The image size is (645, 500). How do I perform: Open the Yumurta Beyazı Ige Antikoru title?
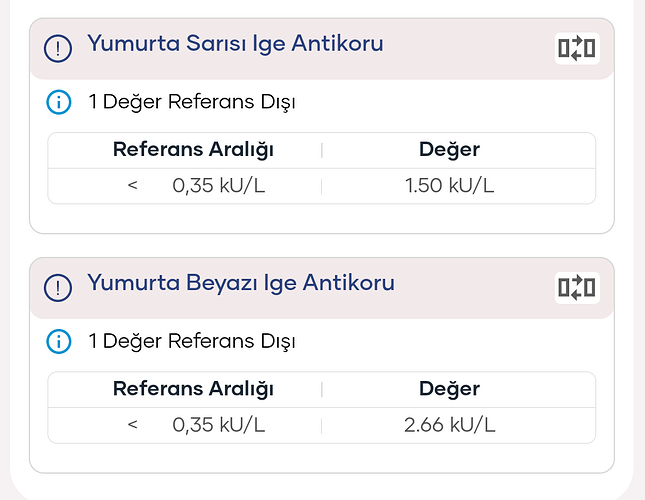point(241,283)
